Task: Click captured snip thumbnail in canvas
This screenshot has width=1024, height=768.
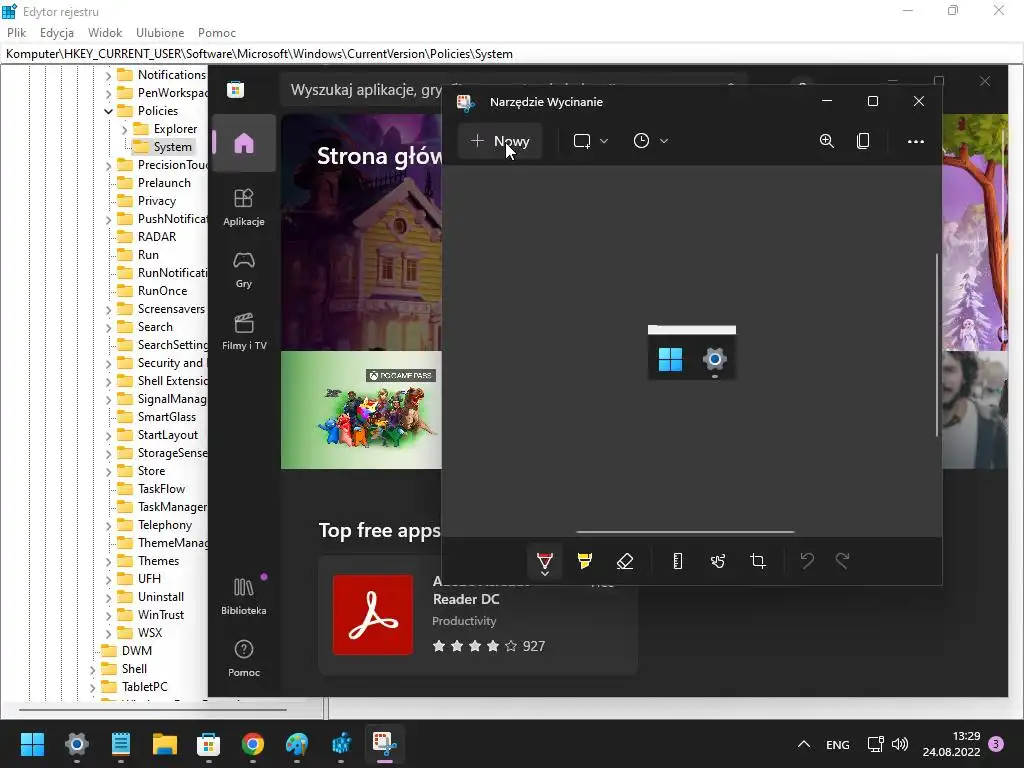Action: pos(692,352)
